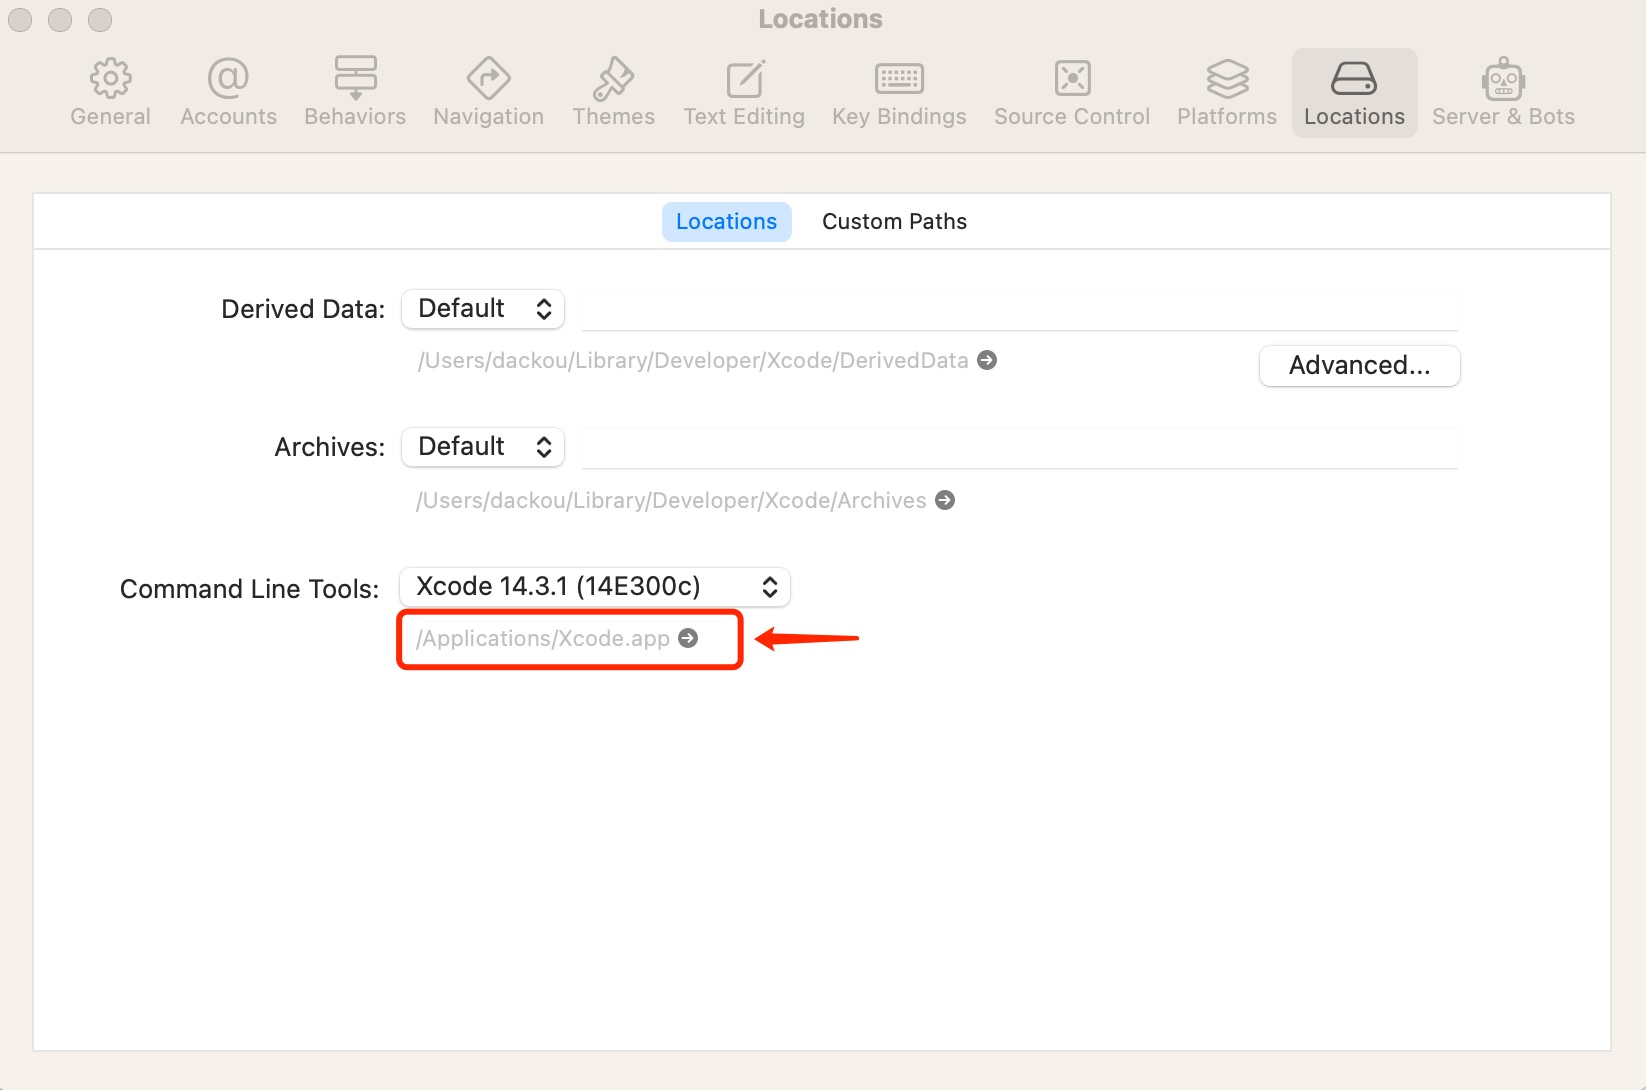Click the Xcode/Archives path text
The image size is (1646, 1090).
(x=671, y=501)
